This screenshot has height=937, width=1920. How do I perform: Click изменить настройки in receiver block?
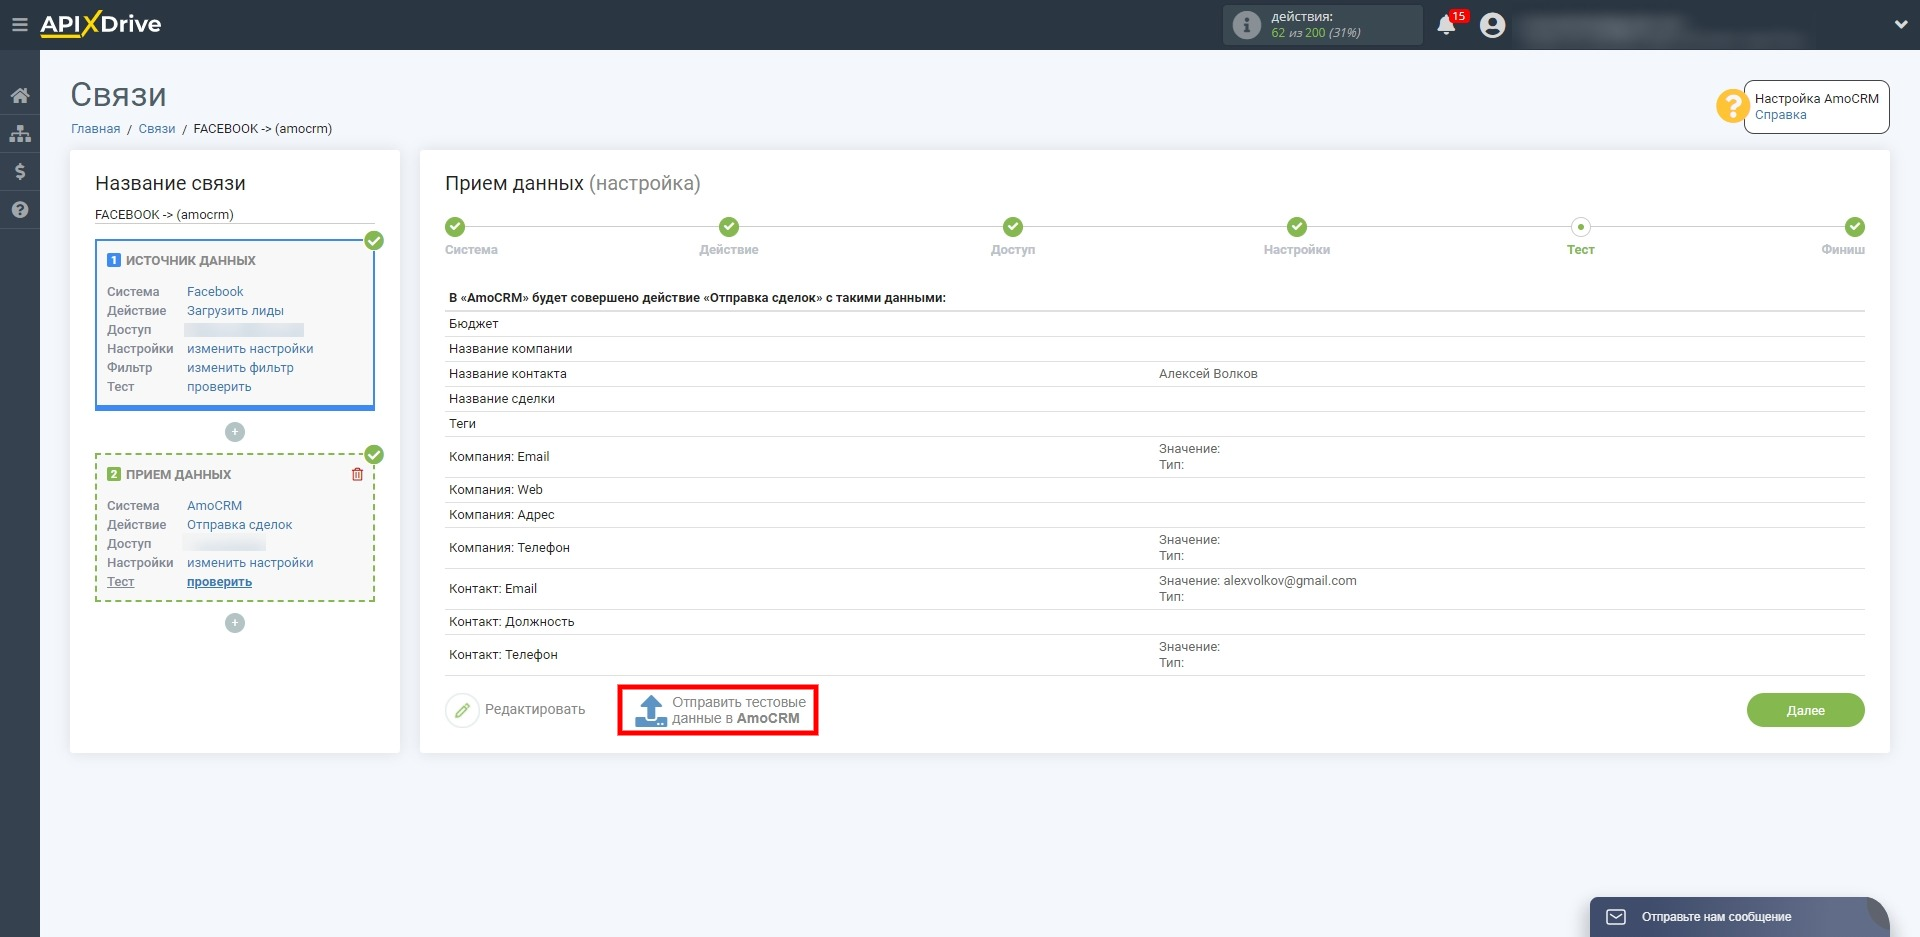(250, 563)
